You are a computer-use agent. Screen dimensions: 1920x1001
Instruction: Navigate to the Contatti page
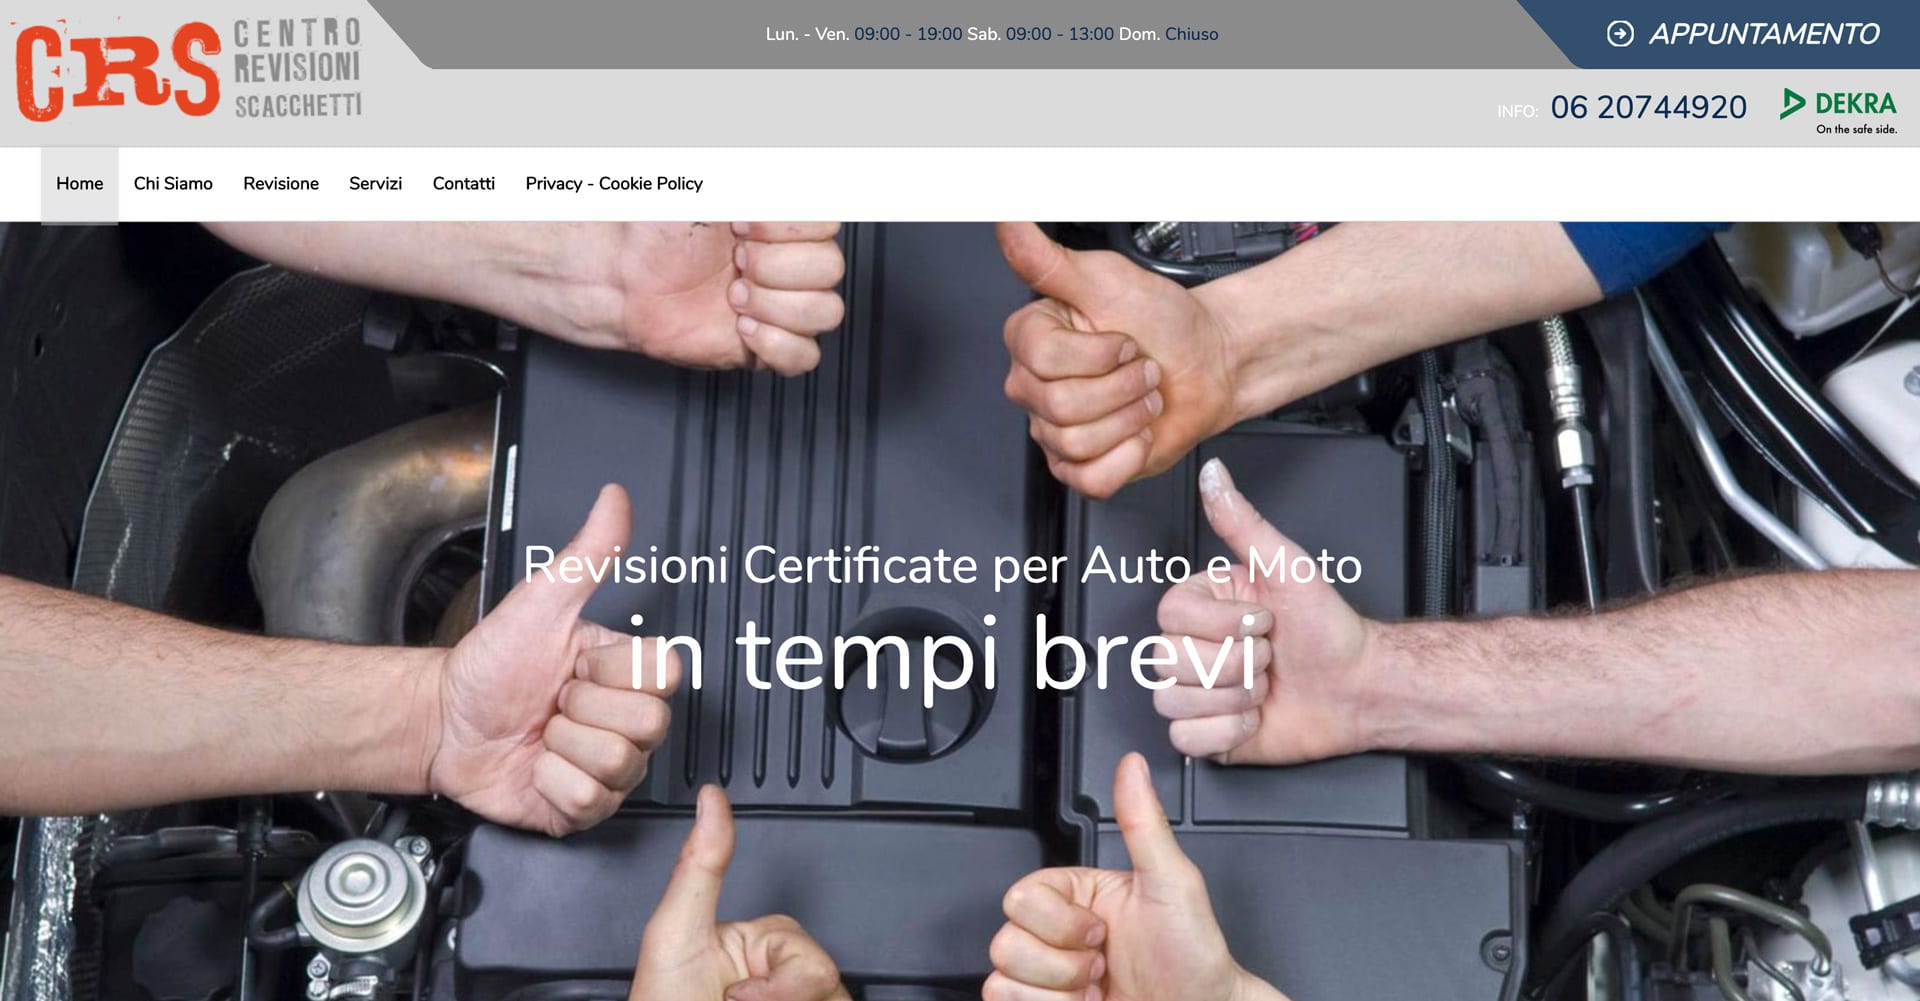click(x=463, y=184)
